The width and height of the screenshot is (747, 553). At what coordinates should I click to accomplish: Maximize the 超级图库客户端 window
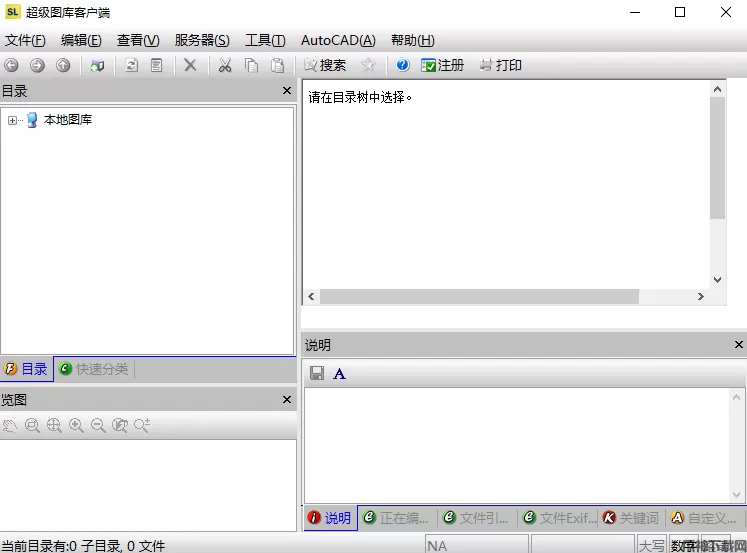click(x=680, y=12)
